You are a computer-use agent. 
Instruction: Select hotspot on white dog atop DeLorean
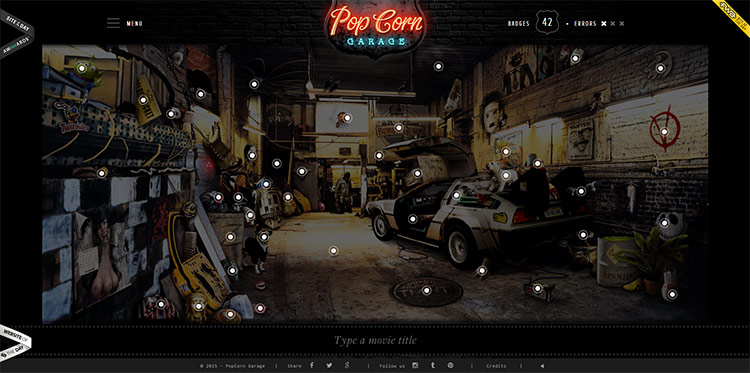(506, 175)
